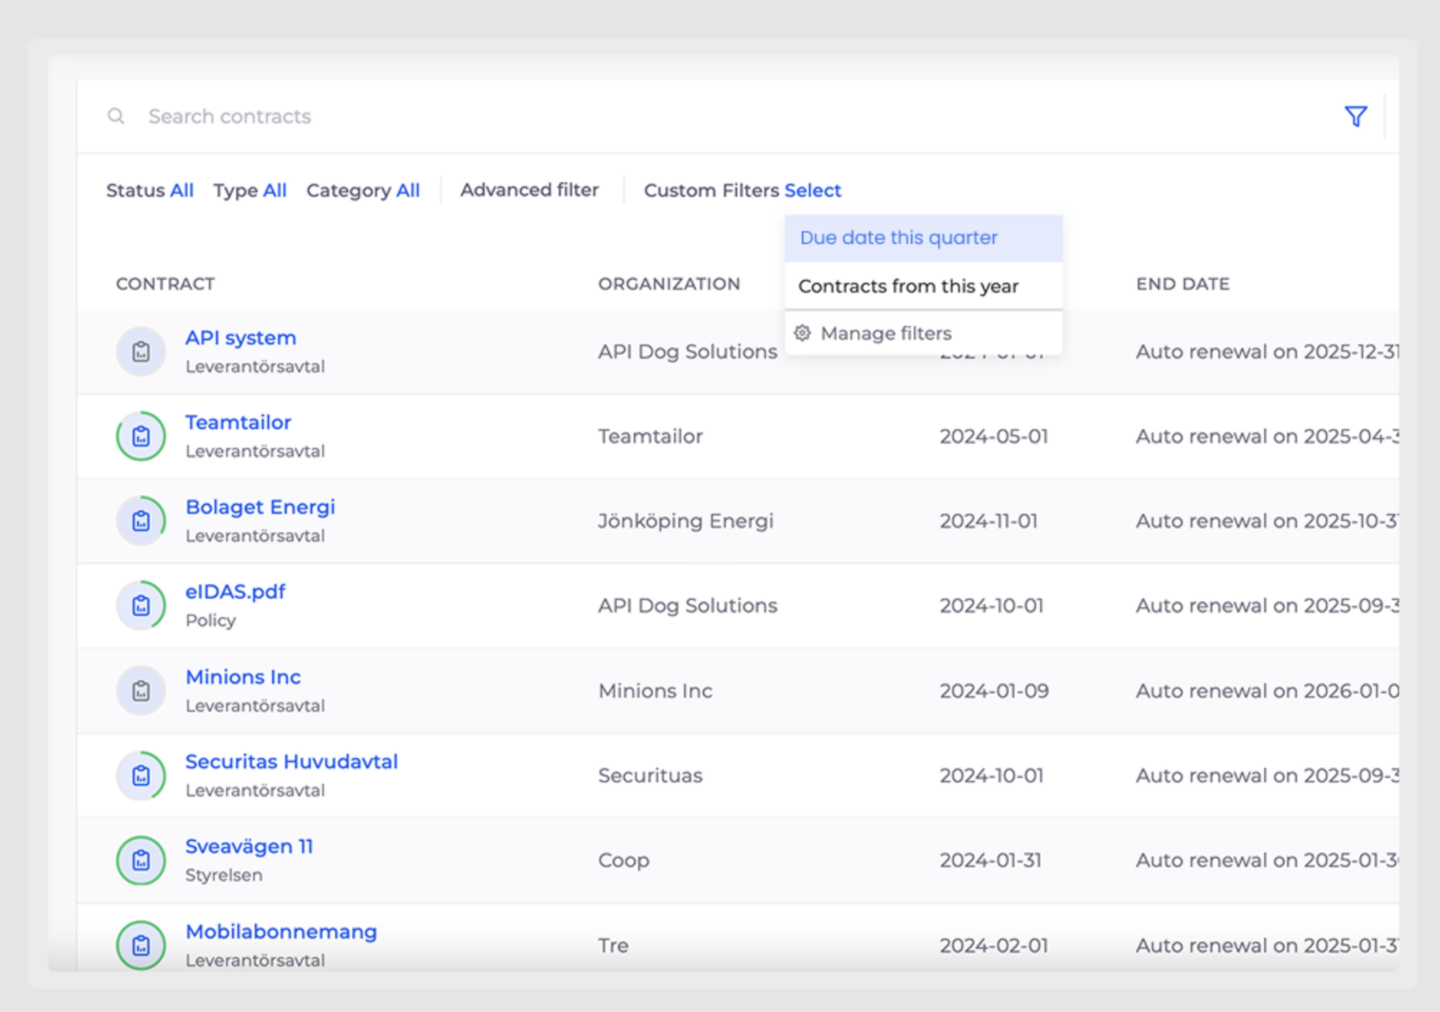Open the Status All dropdown
This screenshot has height=1012, width=1440.
[150, 190]
